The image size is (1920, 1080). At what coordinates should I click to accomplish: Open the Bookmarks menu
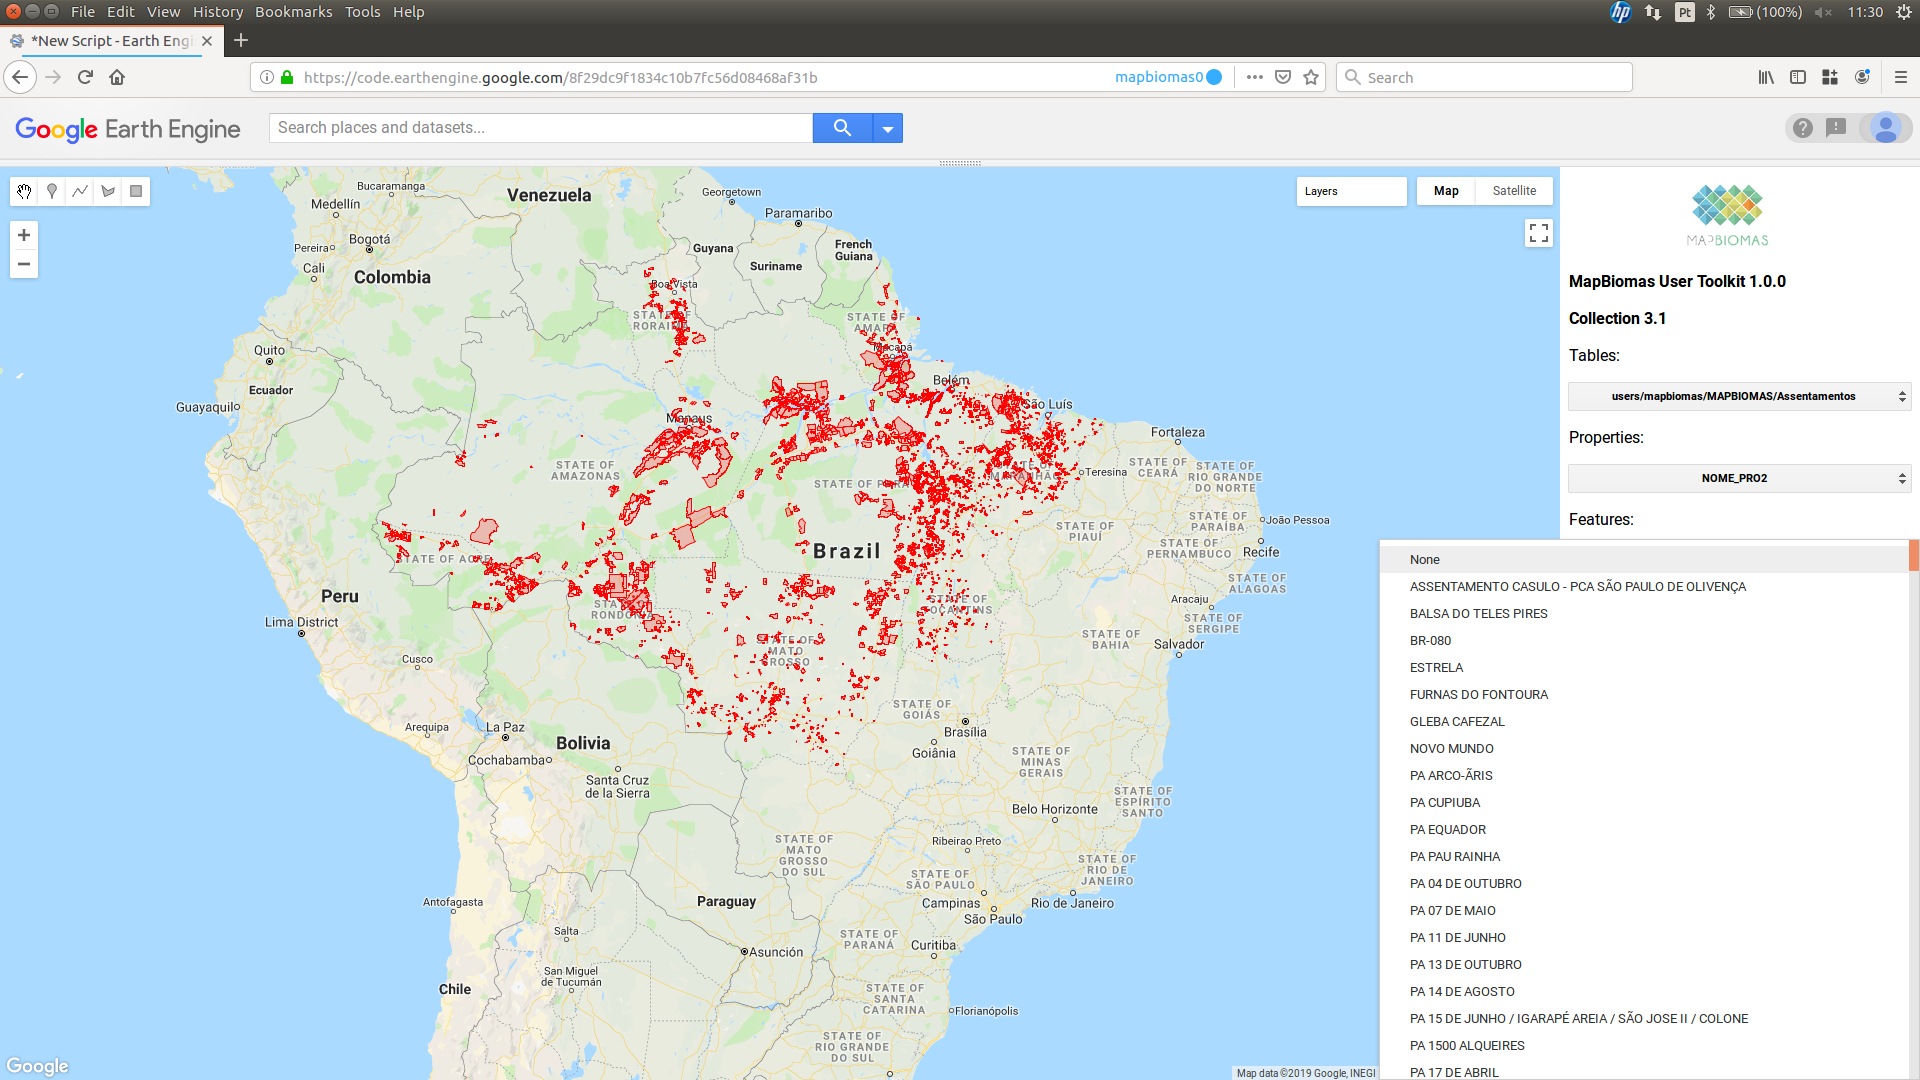[293, 12]
